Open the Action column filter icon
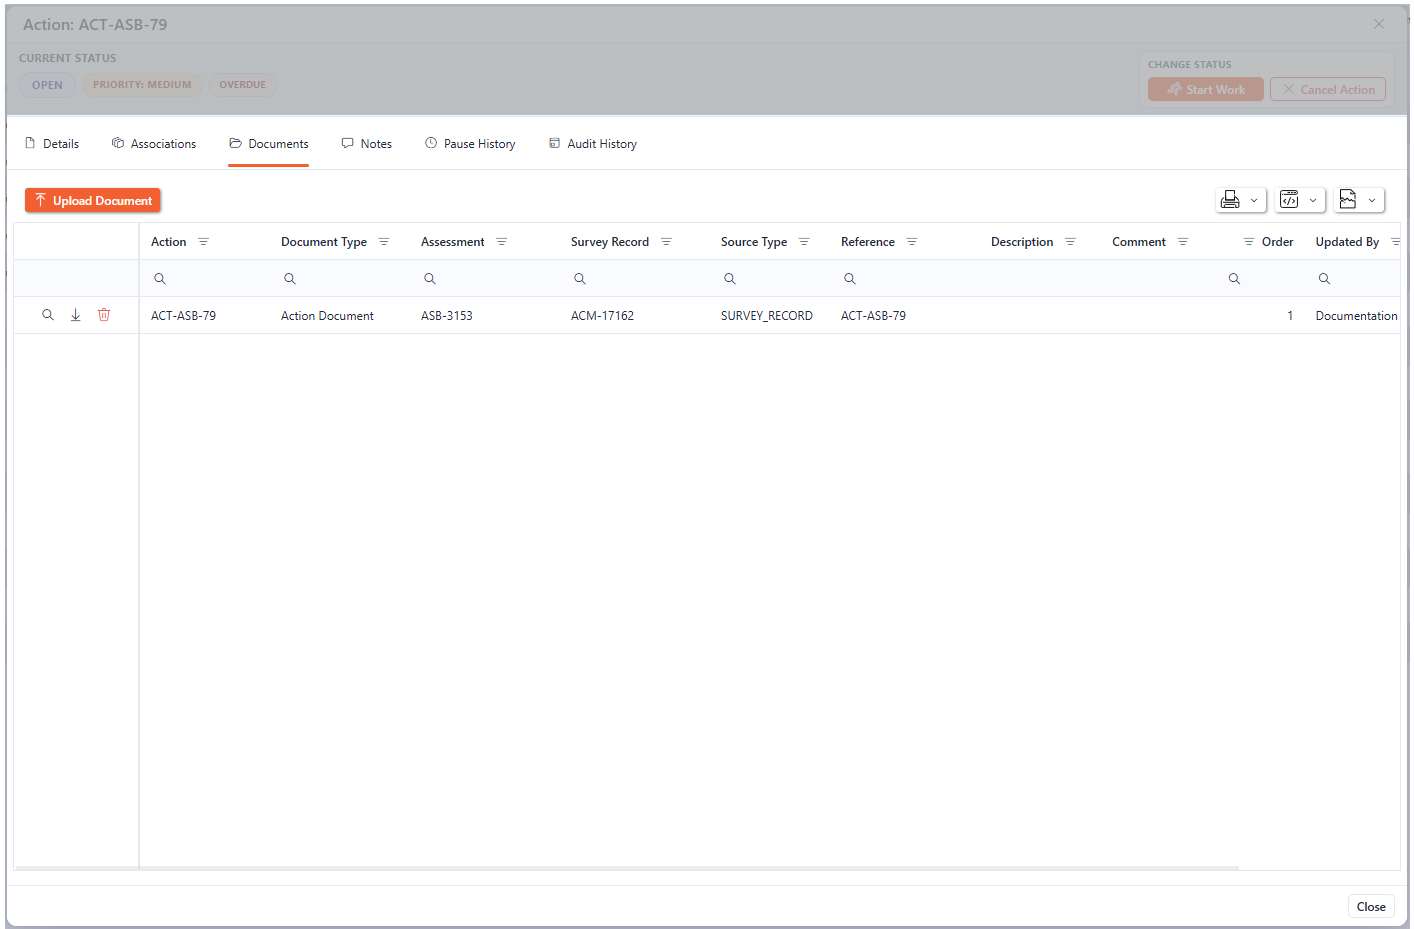Screen dimensions: 1414x929 point(204,241)
